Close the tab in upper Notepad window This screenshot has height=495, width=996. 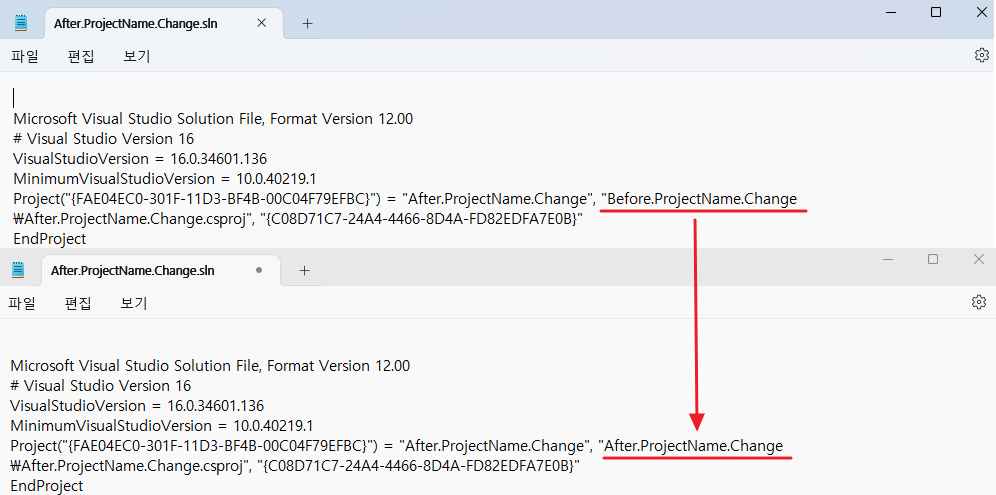(262, 23)
